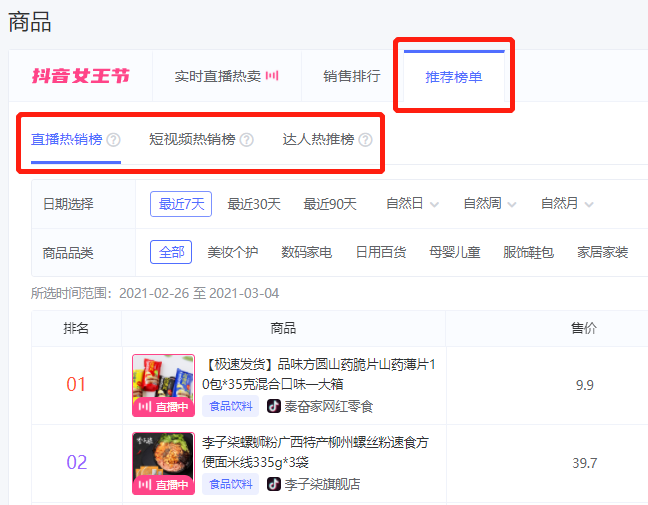The image size is (648, 505).
Task: Open the 李子柒螺蛳粉 product thumbnail
Action: pos(163,463)
